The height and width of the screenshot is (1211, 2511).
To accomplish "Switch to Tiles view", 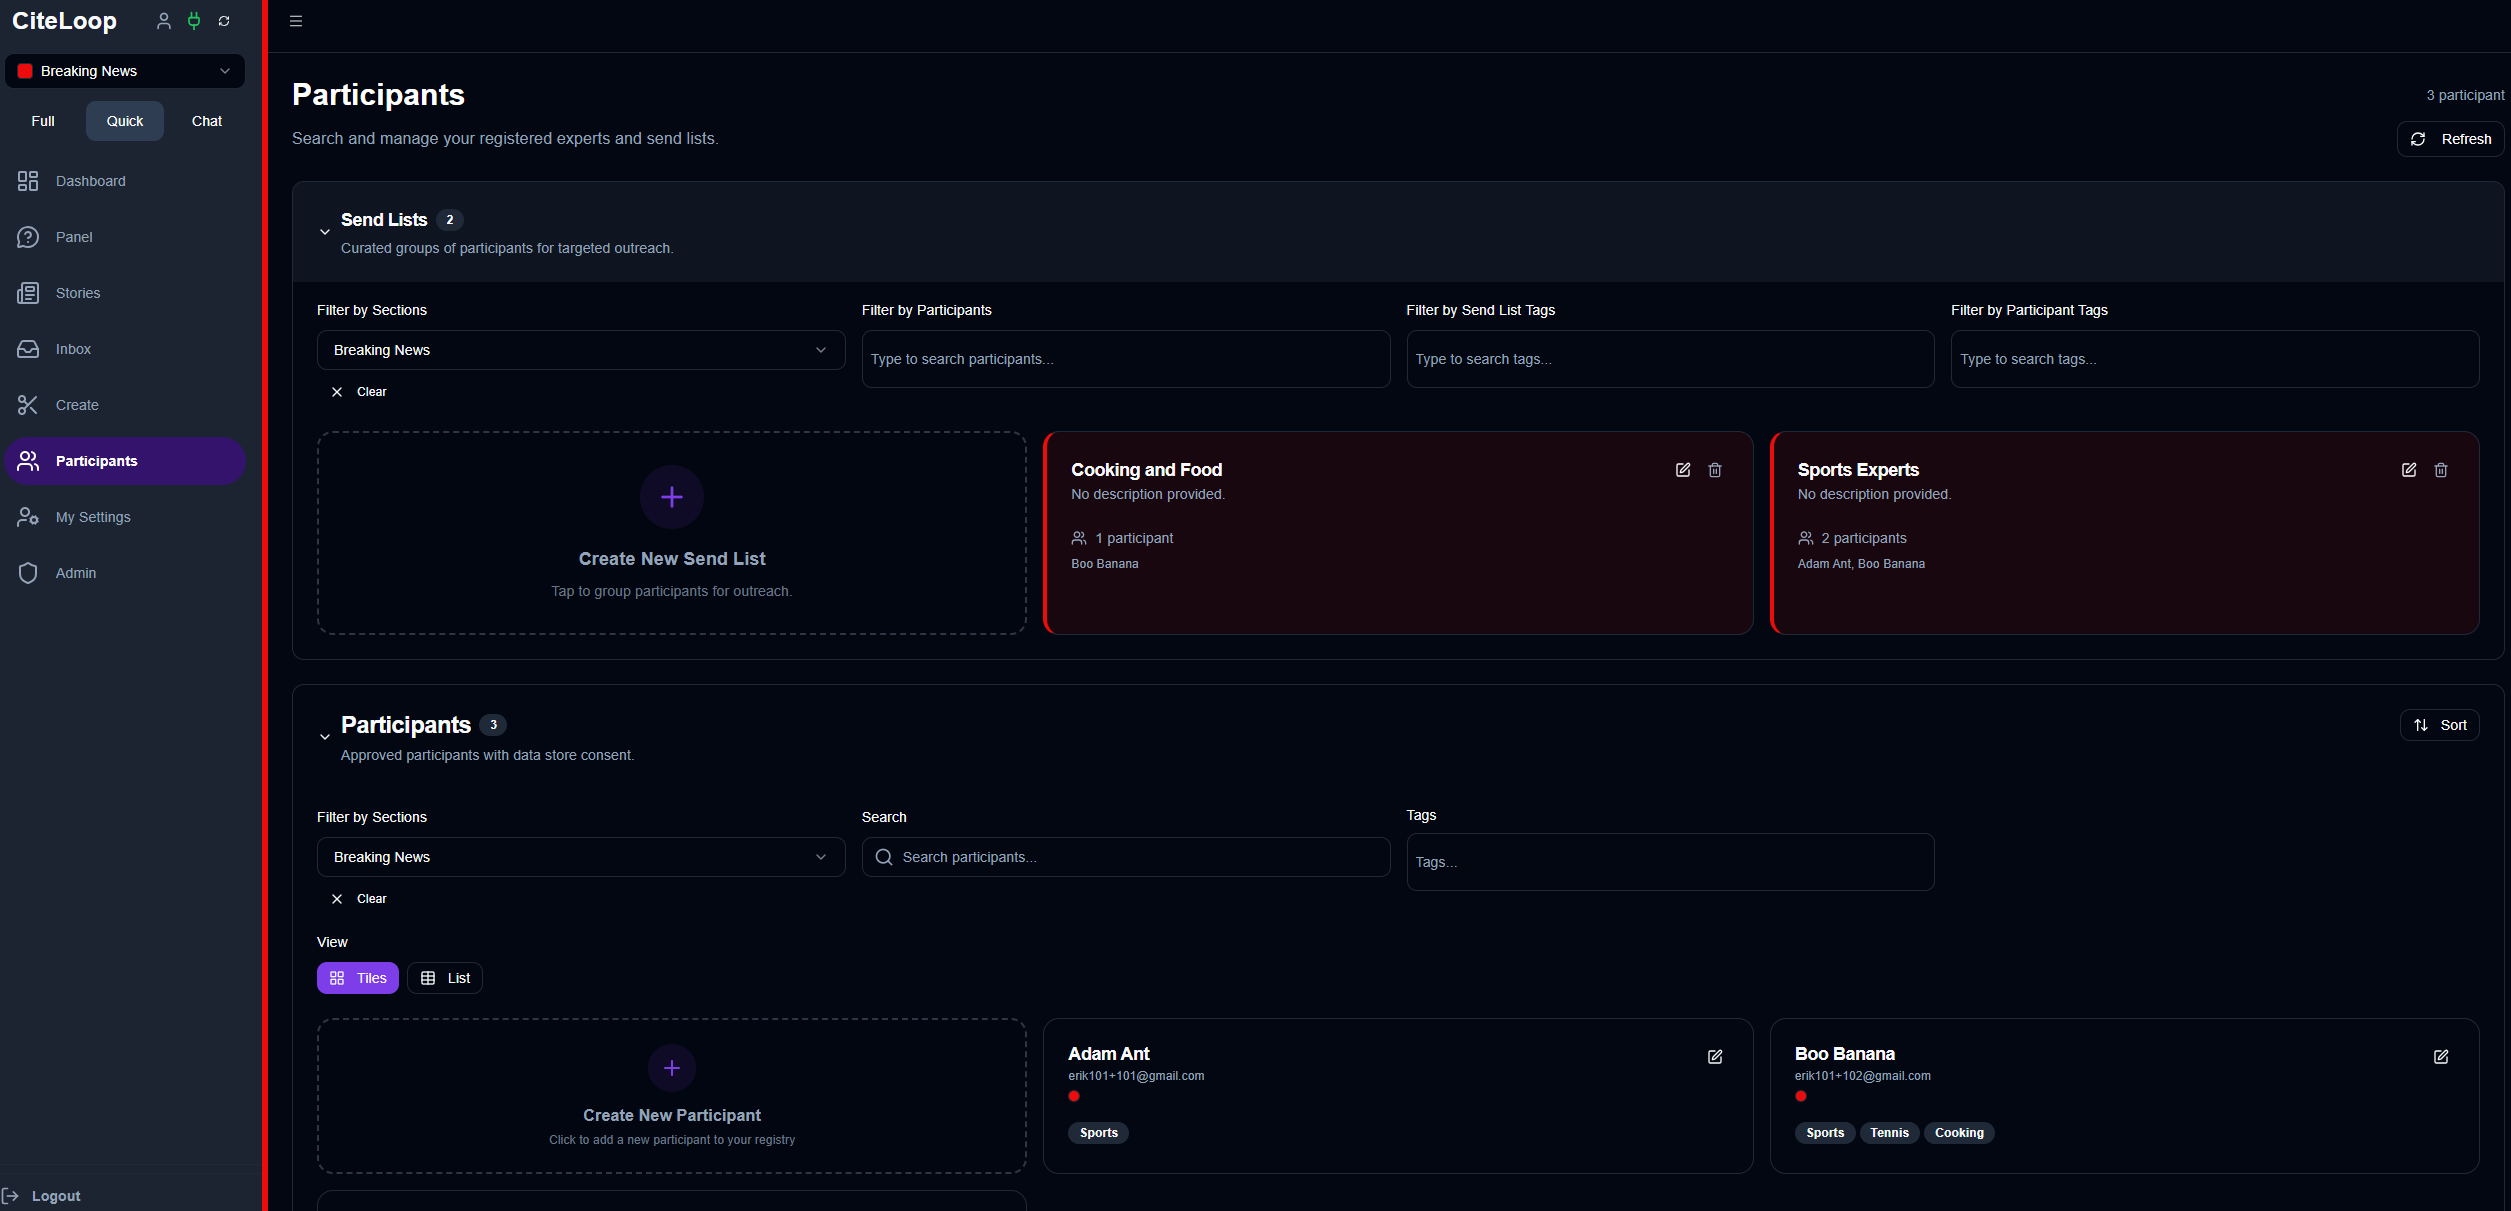I will tap(358, 978).
